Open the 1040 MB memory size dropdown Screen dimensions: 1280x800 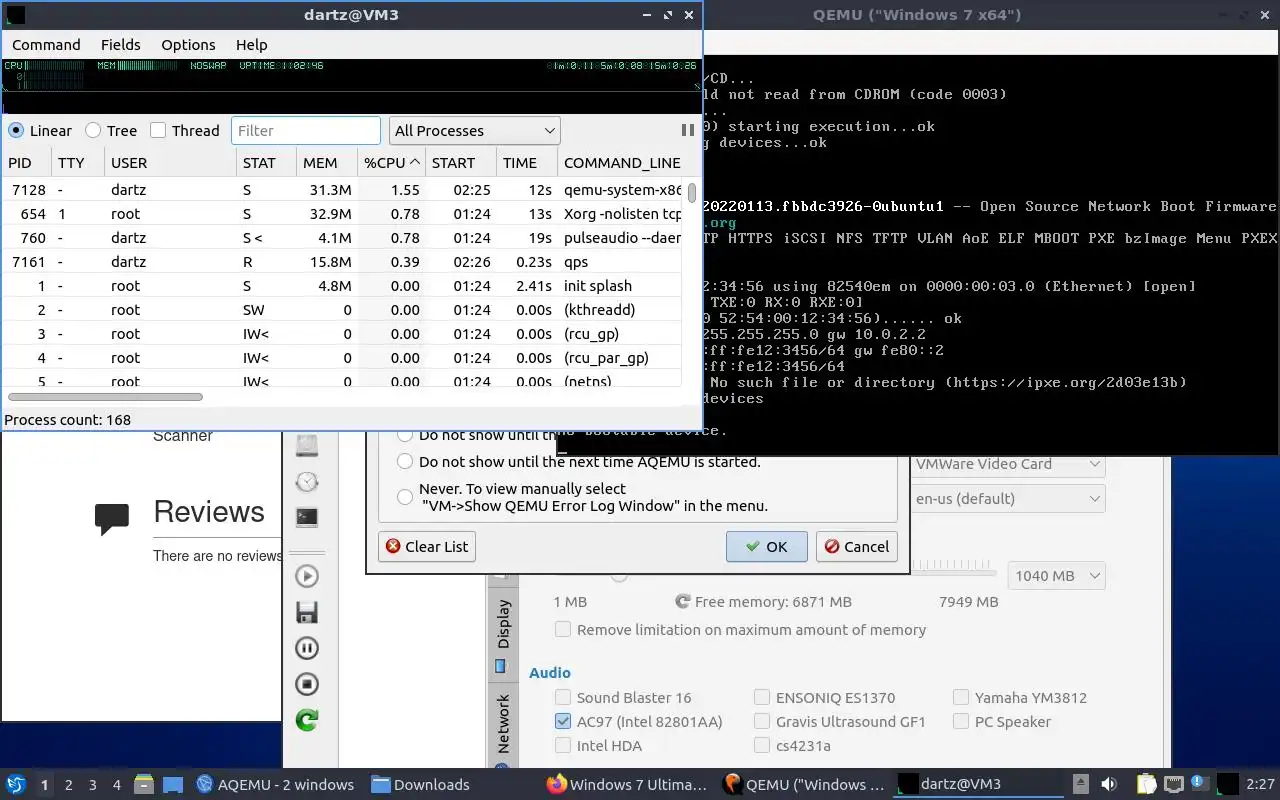tap(1055, 576)
